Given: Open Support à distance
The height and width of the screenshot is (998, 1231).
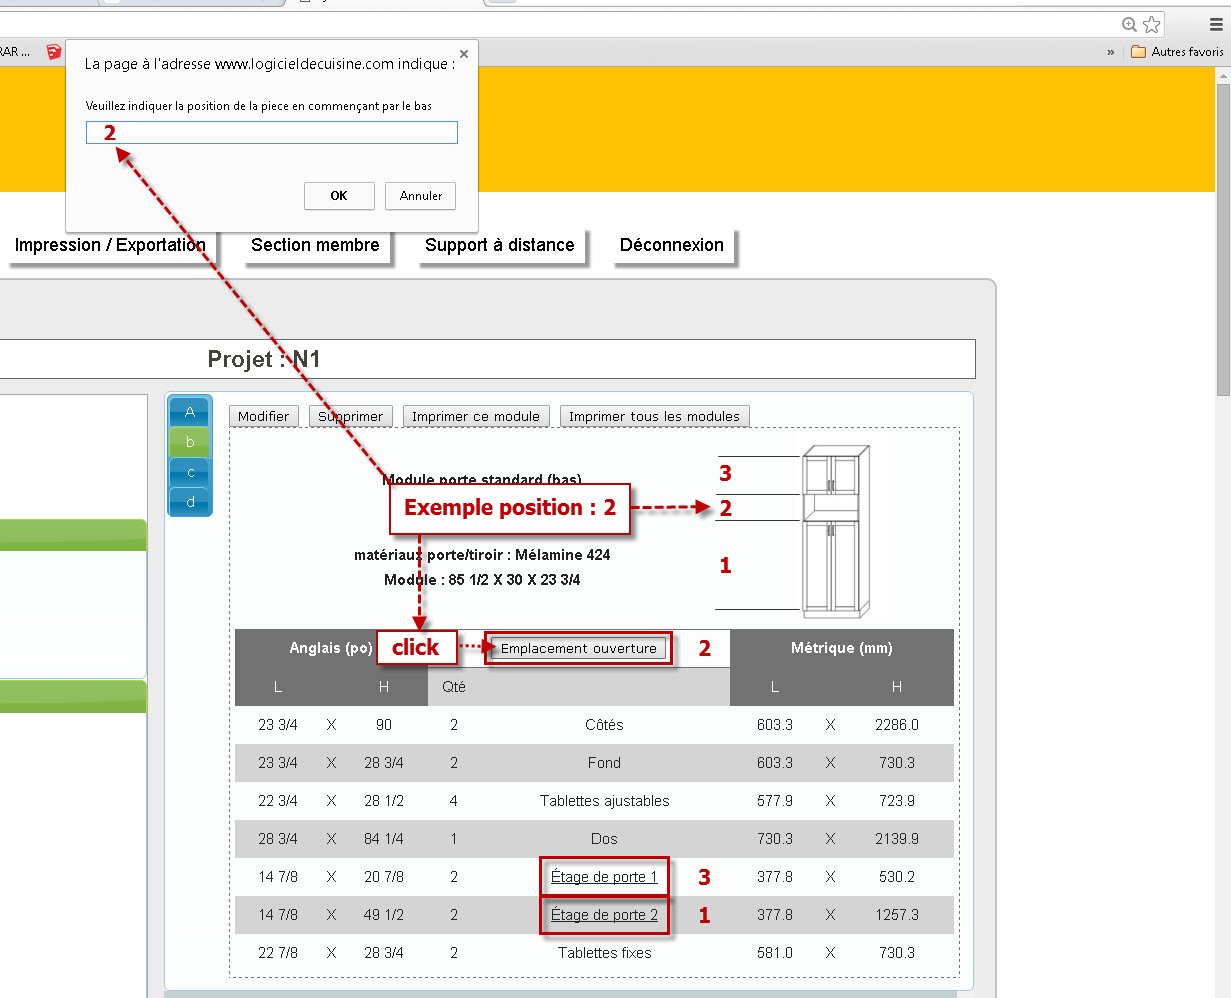Looking at the screenshot, I should coord(499,245).
